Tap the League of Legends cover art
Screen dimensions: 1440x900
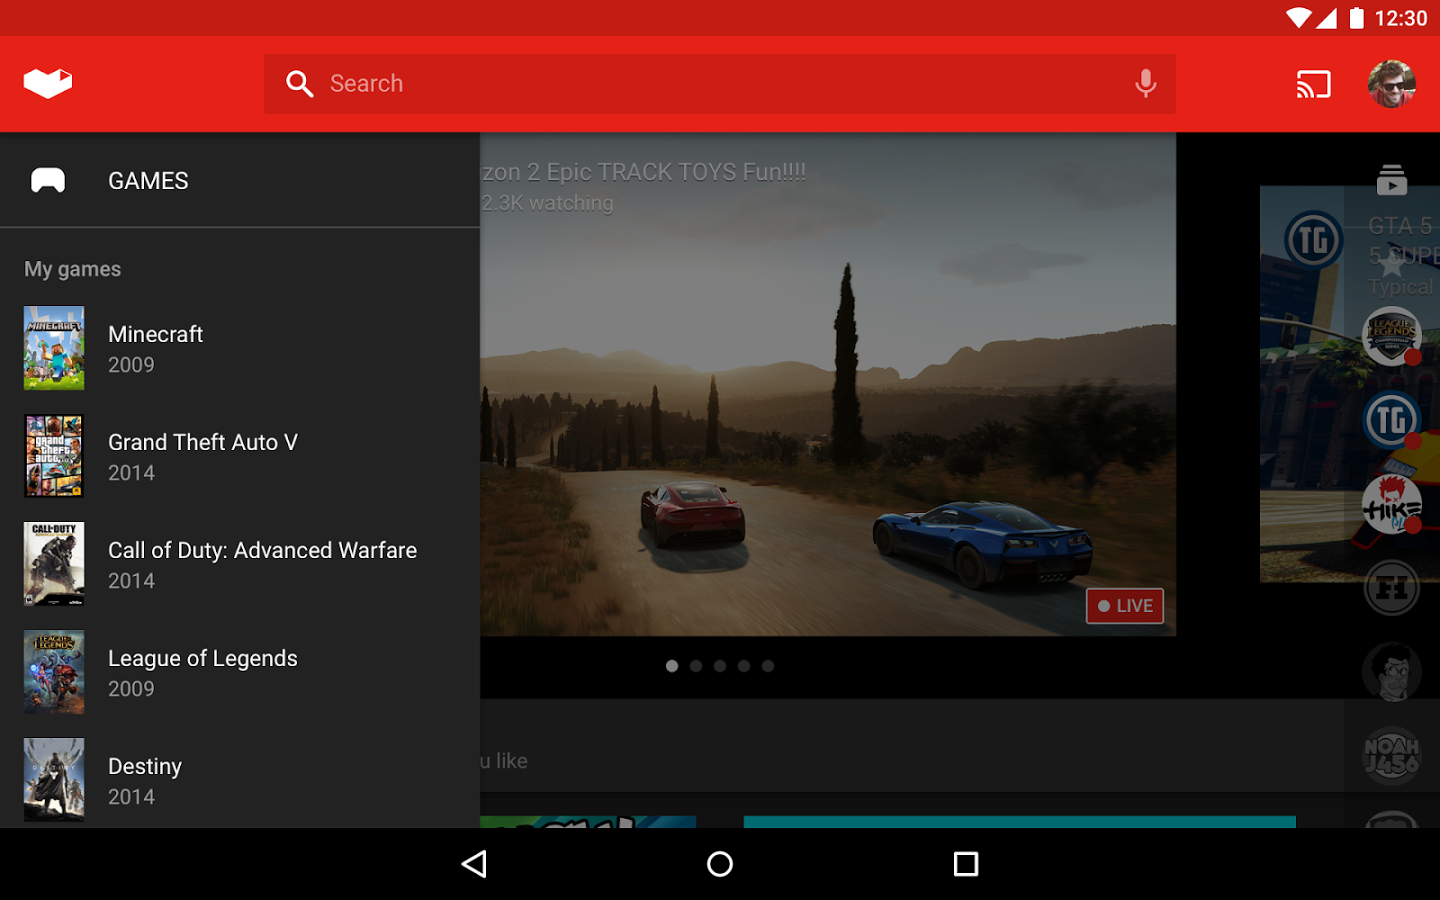coord(54,672)
